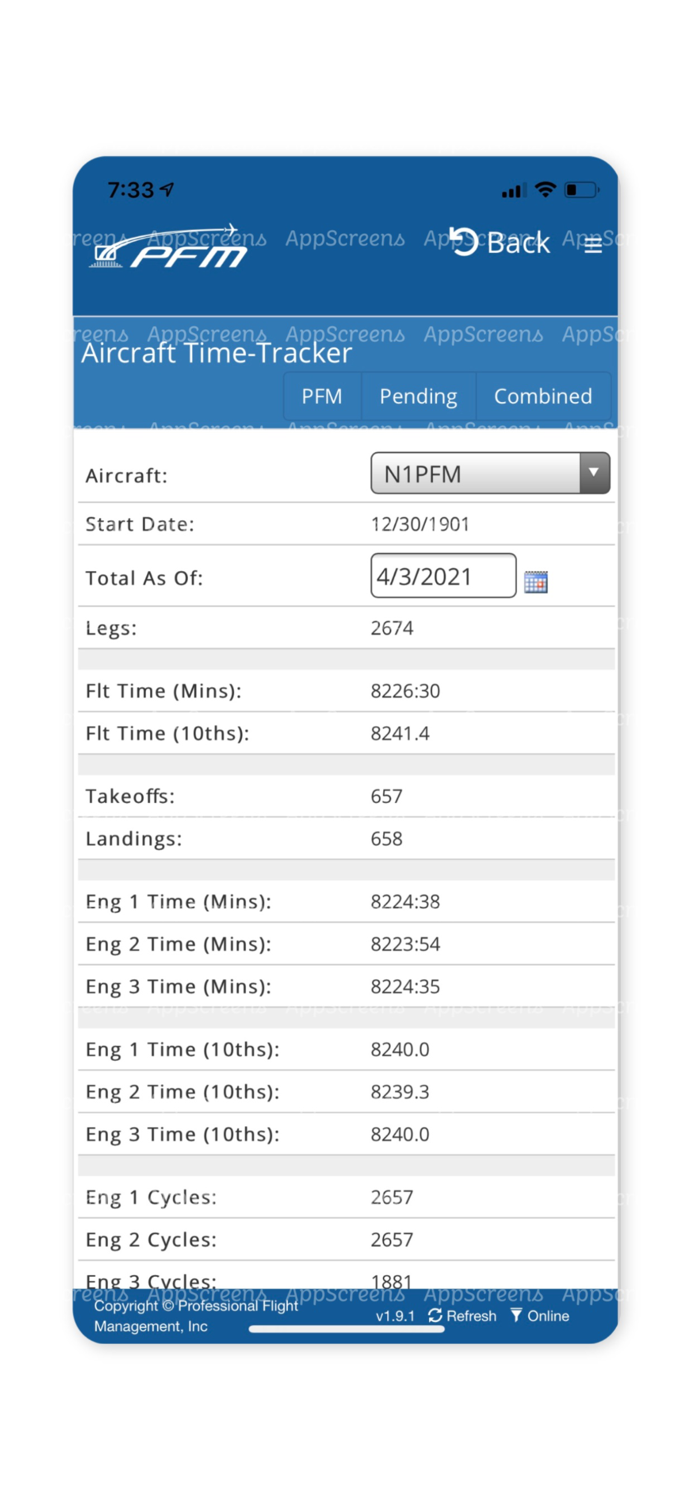The image size is (693, 1500).
Task: Expand the Aircraft dropdown arrow
Action: click(596, 473)
